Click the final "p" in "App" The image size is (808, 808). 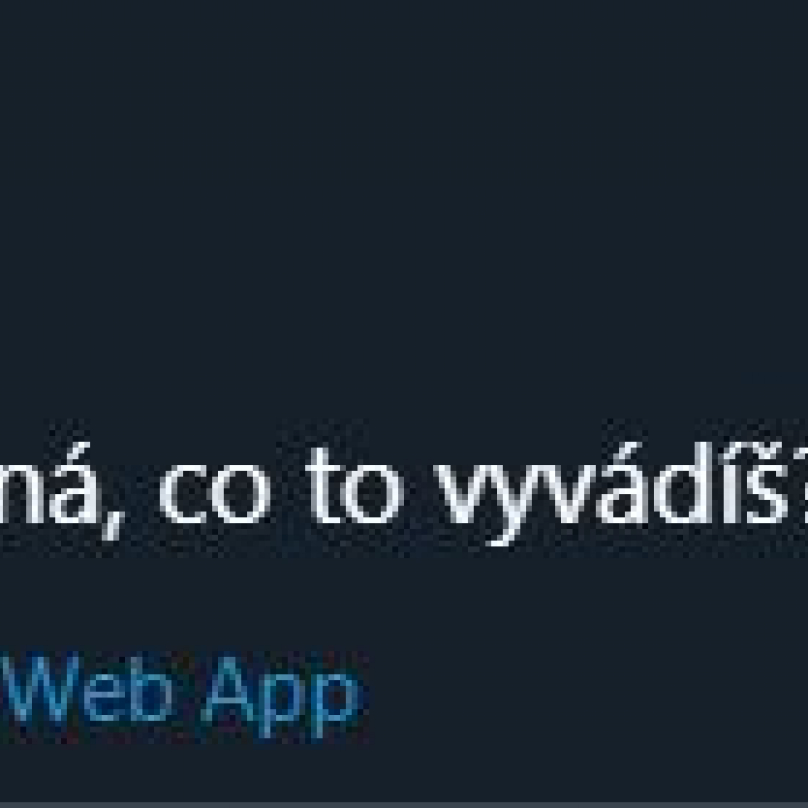336,703
